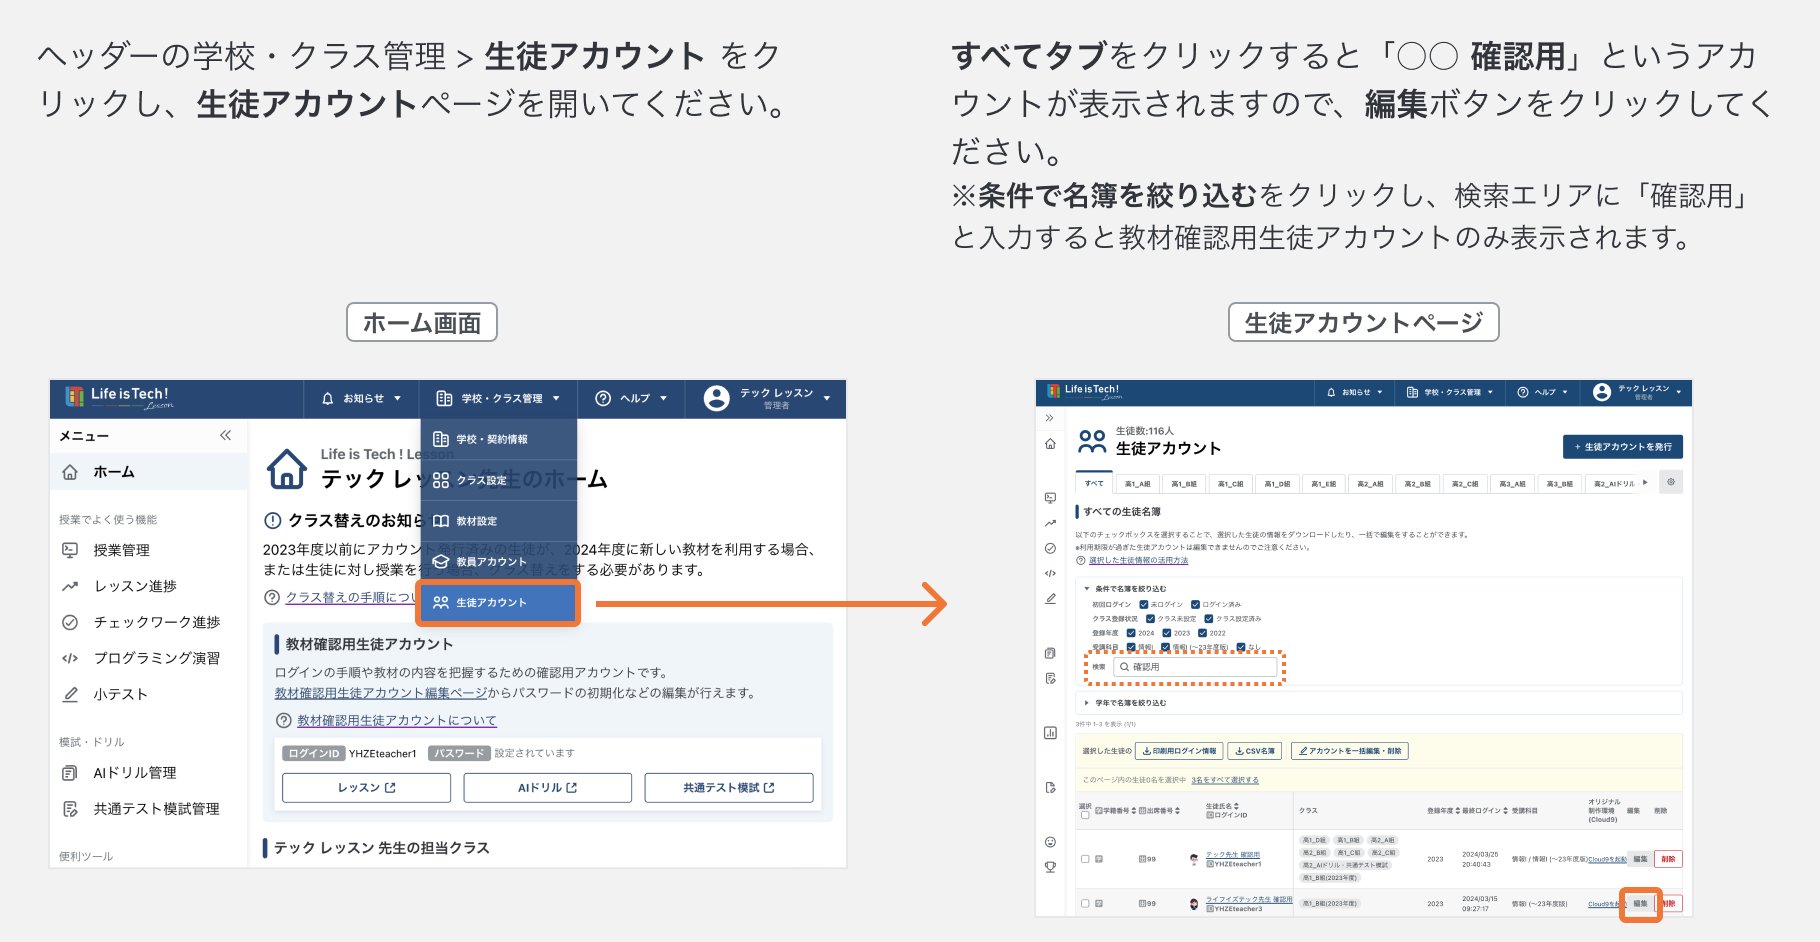This screenshot has height=942, width=1820.
Task: Open レッスン進捗 in the home screen sidebar
Action: coord(135,586)
